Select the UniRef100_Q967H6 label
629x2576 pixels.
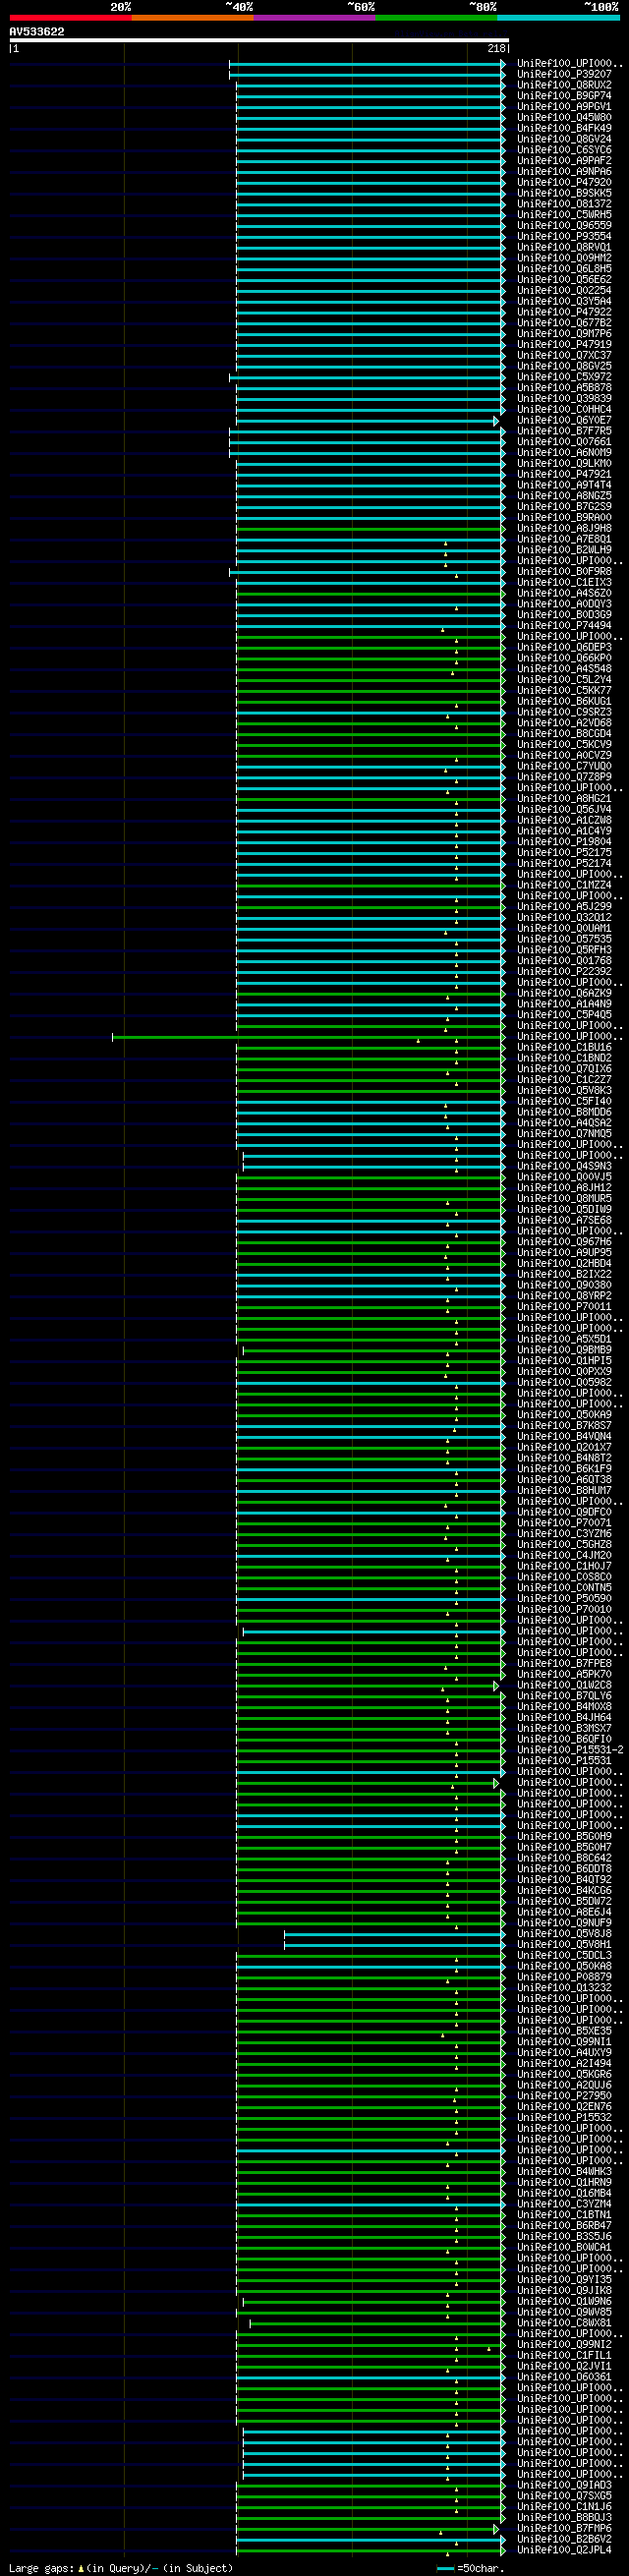click(x=564, y=1242)
